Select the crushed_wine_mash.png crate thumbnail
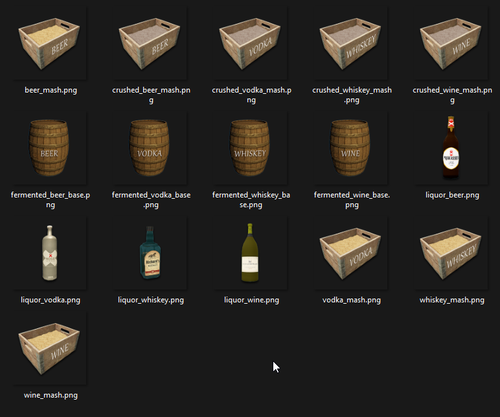Image resolution: width=500 pixels, height=417 pixels. tap(451, 44)
